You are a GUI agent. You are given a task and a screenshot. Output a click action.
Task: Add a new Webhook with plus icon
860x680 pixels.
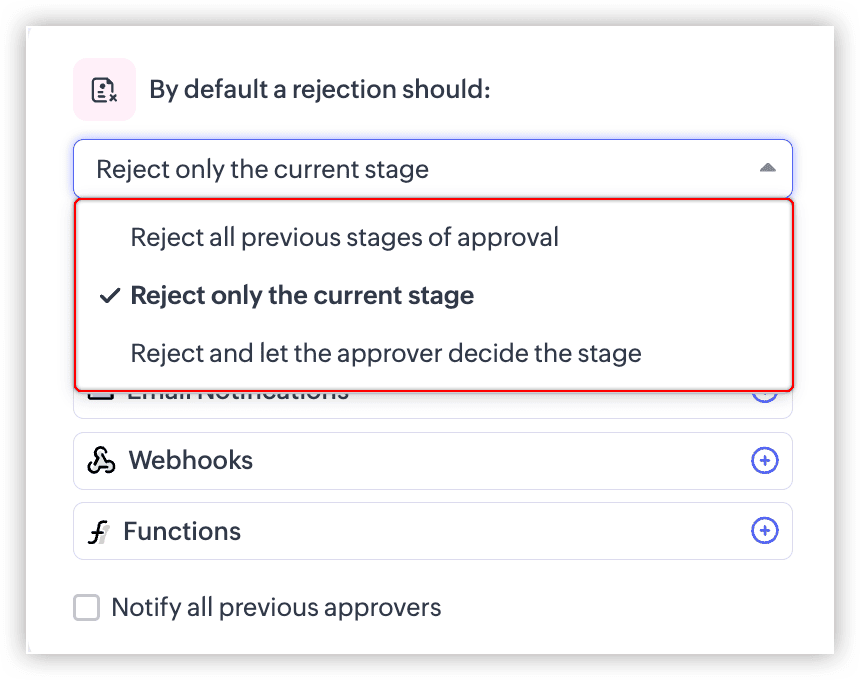764,460
